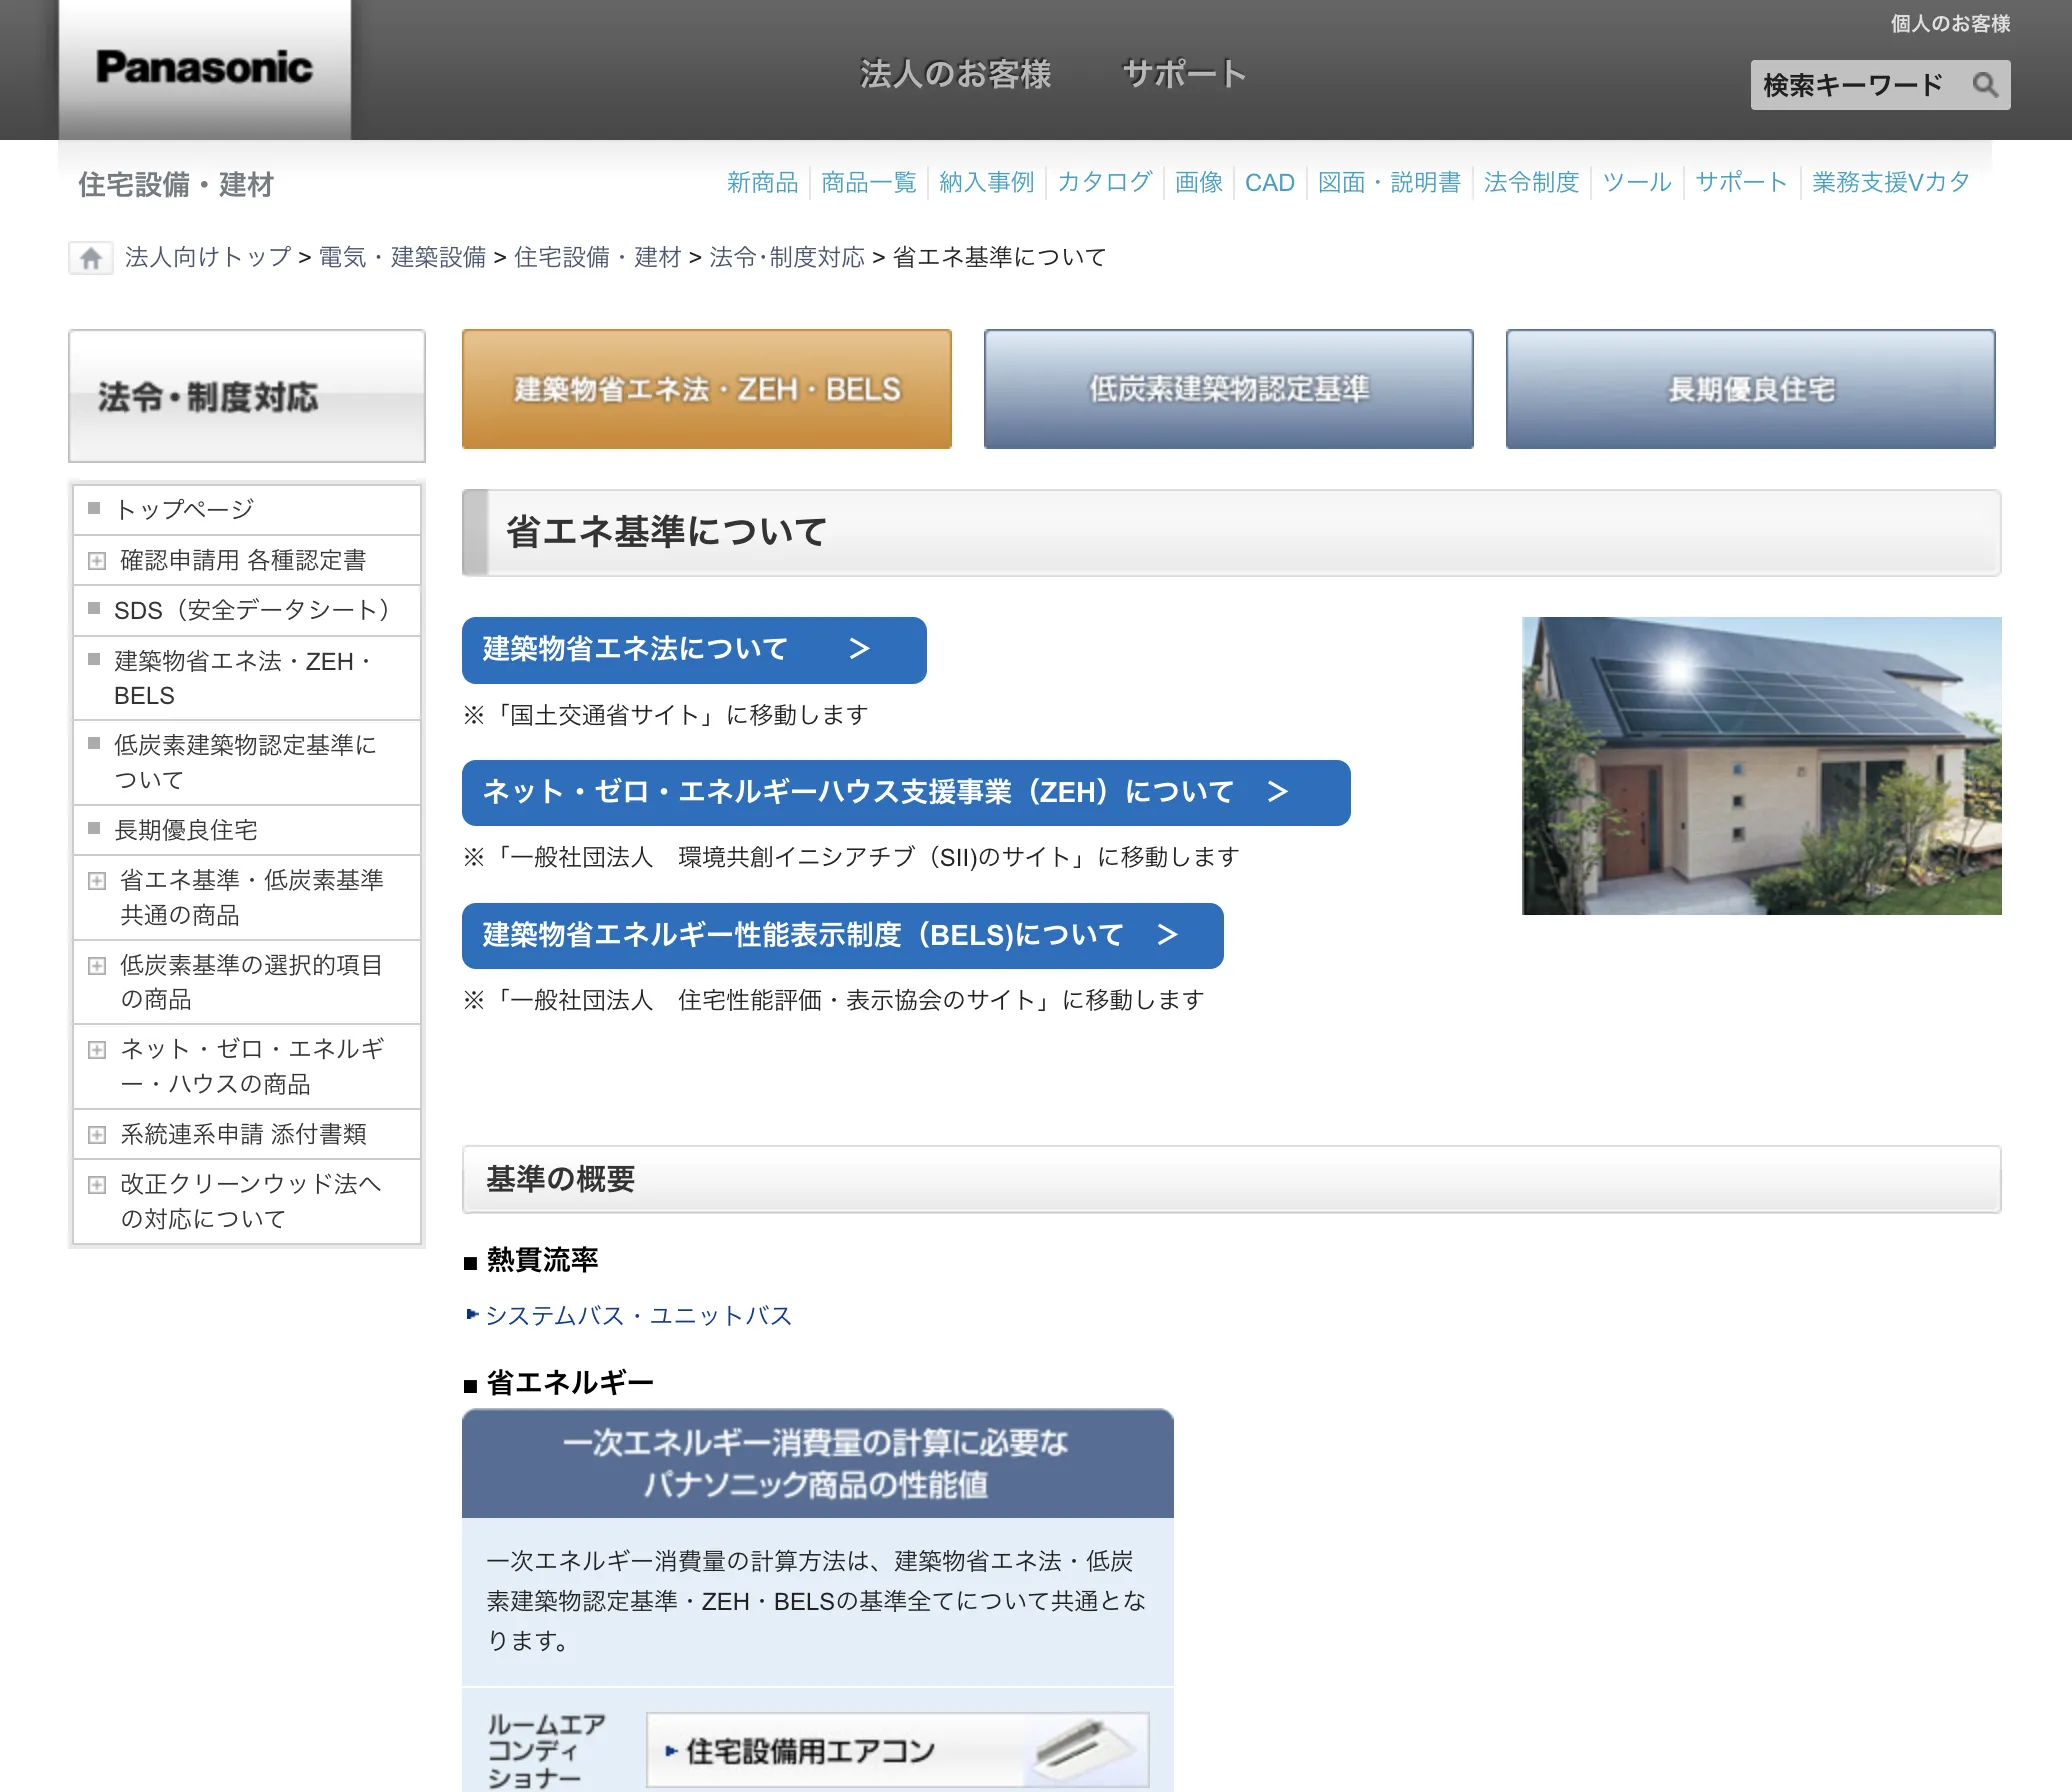
Task: Click the home breadcrumb icon
Action: pos(91,258)
